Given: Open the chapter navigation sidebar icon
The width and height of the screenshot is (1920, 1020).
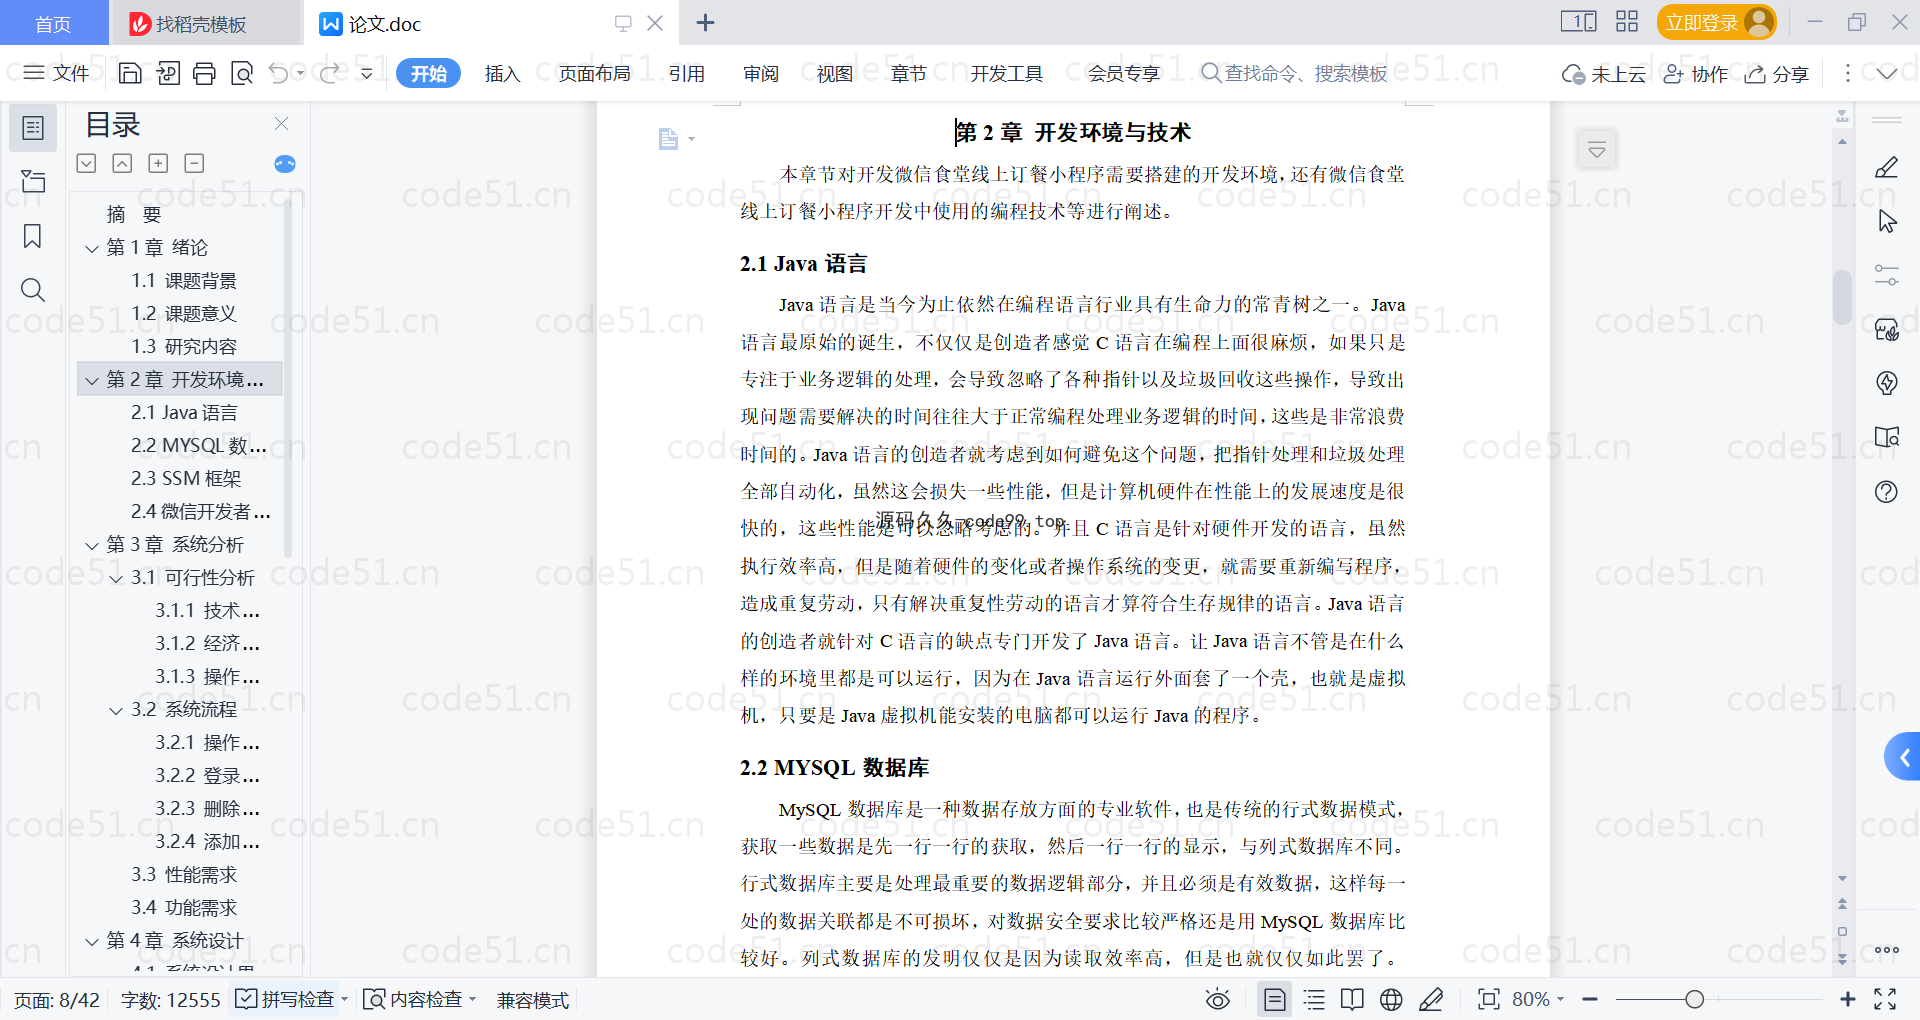Looking at the screenshot, I should pos(33,181).
